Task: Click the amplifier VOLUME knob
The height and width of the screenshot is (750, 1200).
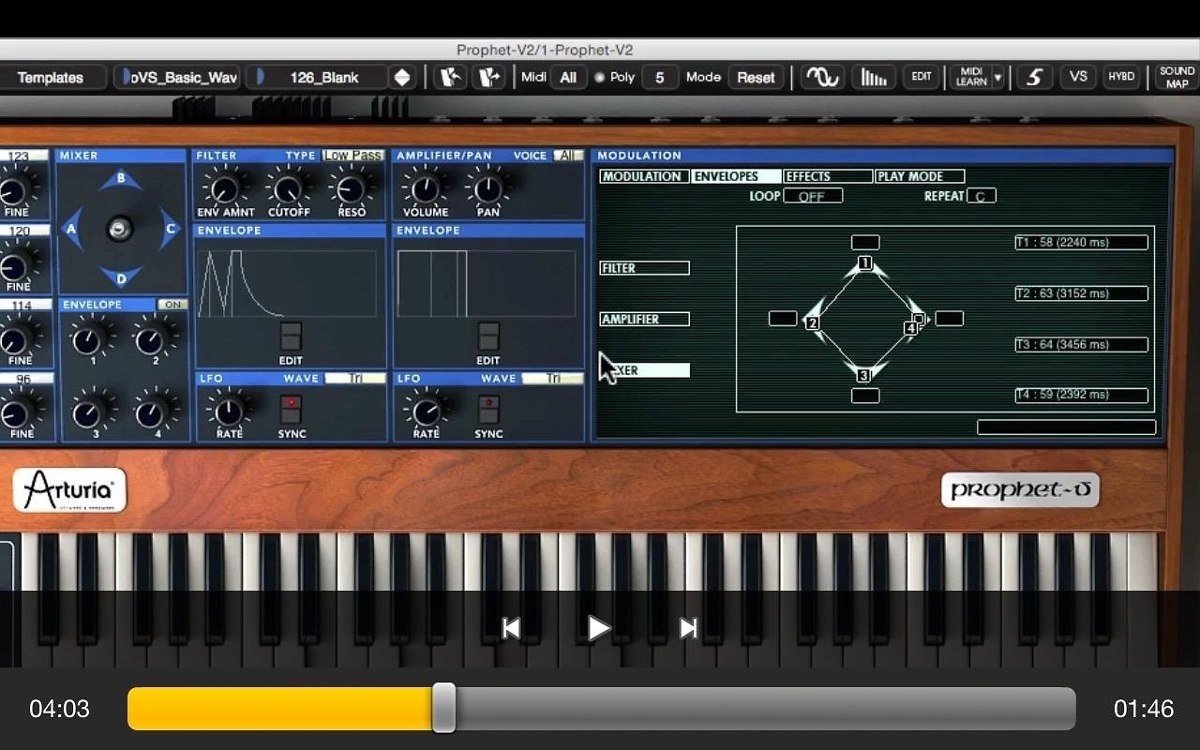Action: point(426,187)
